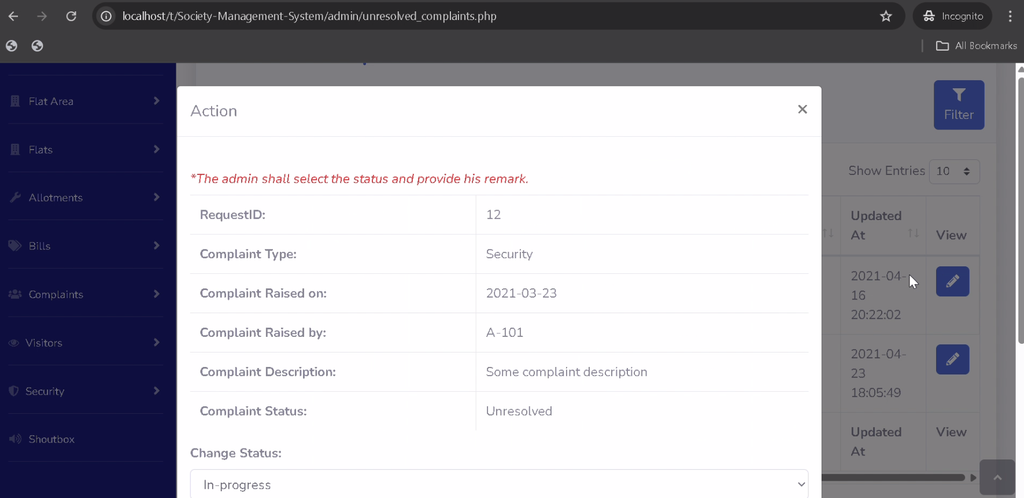Click the tags icon beside Bills
Viewport: 1024px width, 498px height.
14,246
